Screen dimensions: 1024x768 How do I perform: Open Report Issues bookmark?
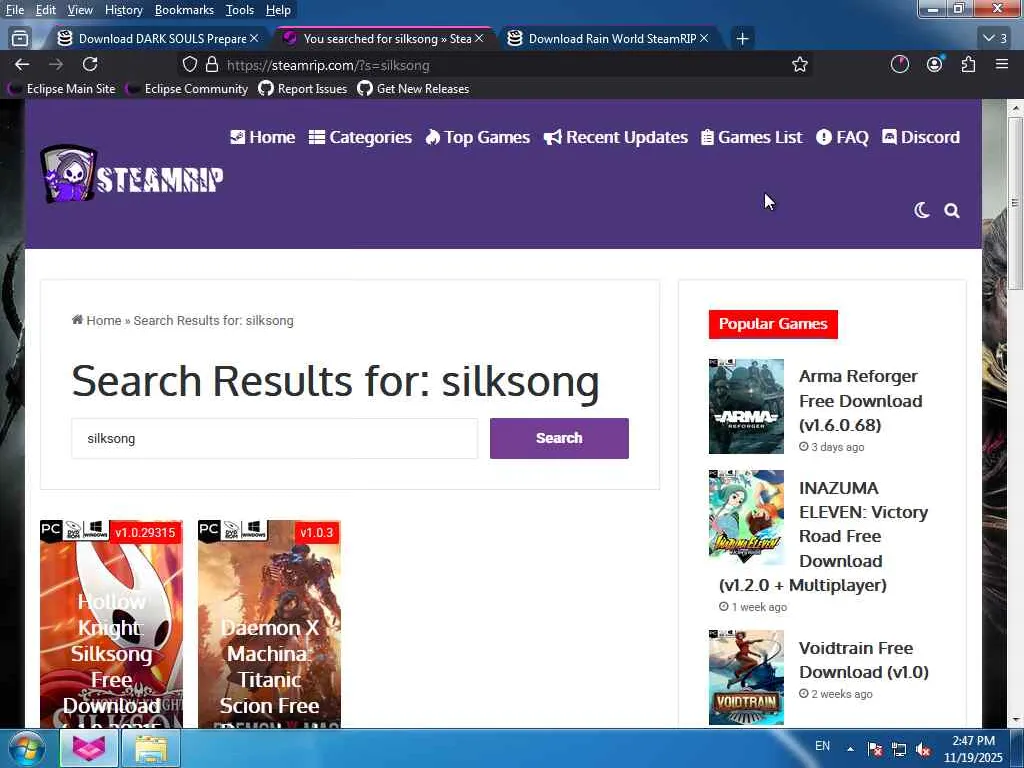tap(303, 89)
